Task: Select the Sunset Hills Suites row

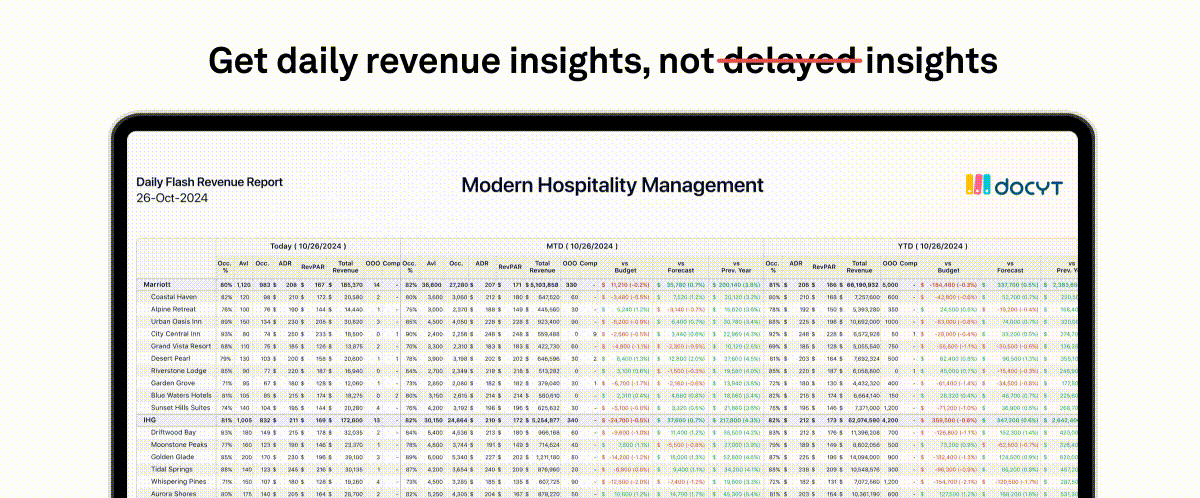Action: [x=607, y=407]
